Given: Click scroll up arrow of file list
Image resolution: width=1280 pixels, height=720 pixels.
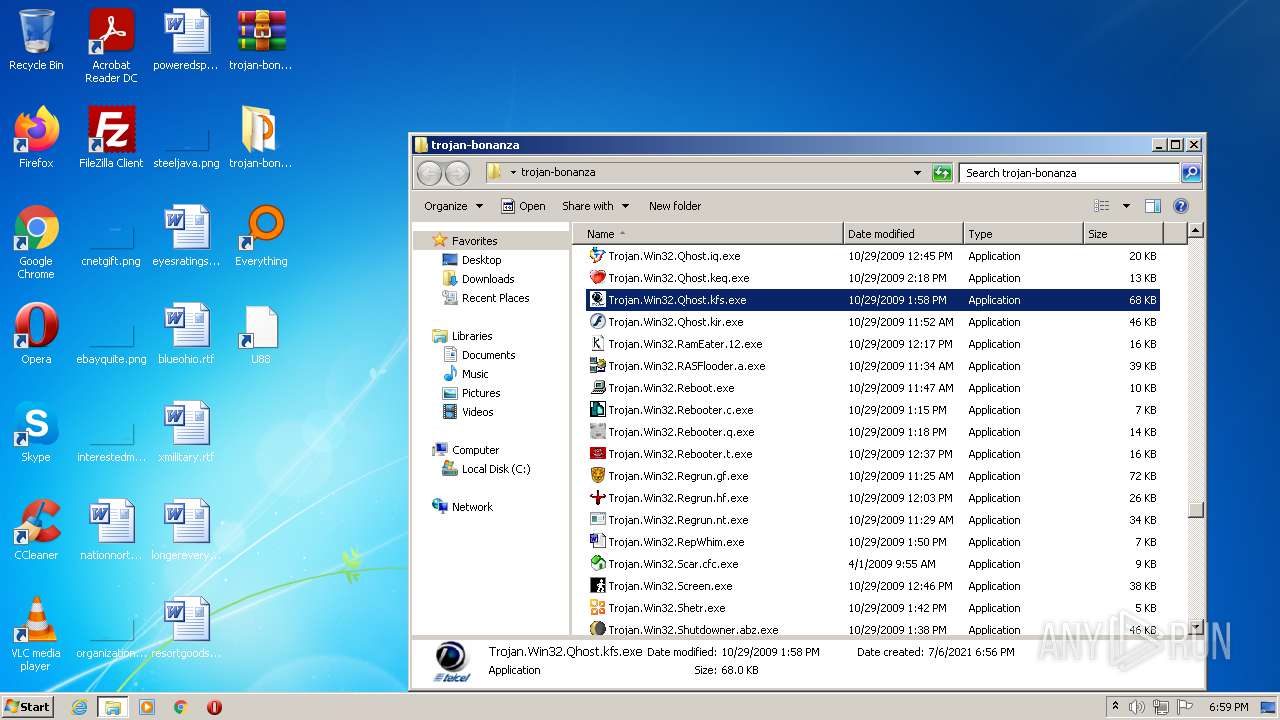Looking at the screenshot, I should (x=1196, y=231).
